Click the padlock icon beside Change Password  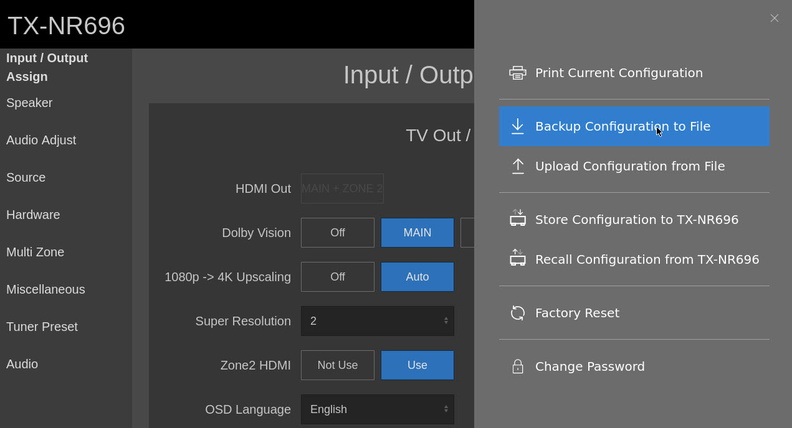pos(518,366)
